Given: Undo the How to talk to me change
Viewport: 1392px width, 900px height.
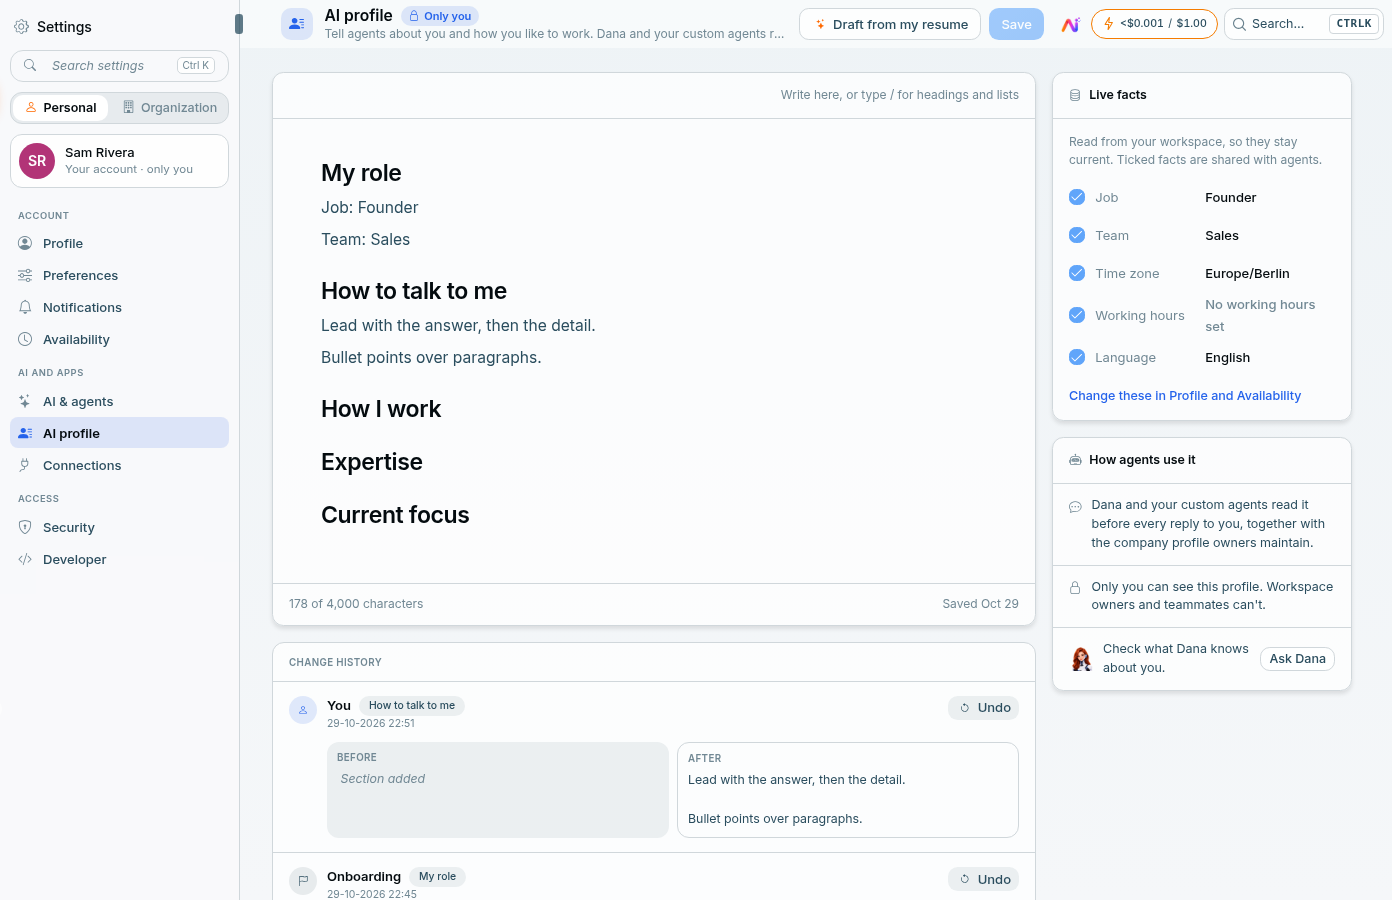Looking at the screenshot, I should [983, 708].
